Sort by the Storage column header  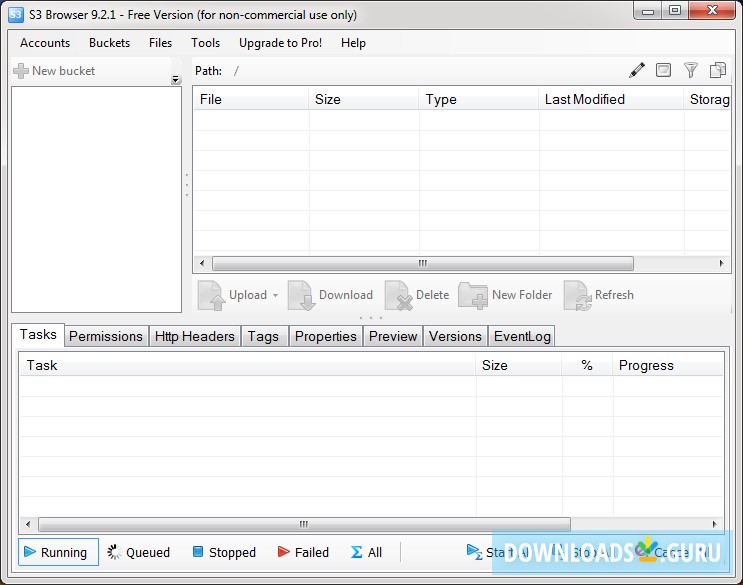point(707,99)
